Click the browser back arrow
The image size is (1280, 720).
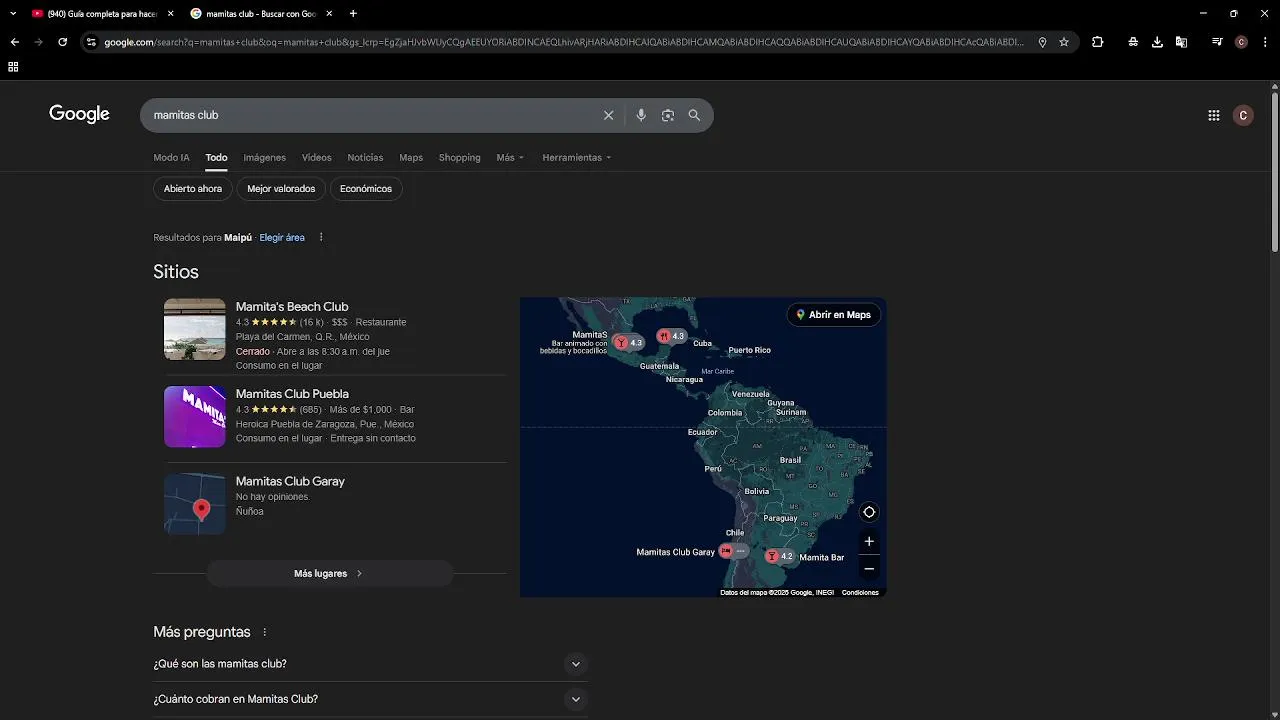click(x=14, y=42)
